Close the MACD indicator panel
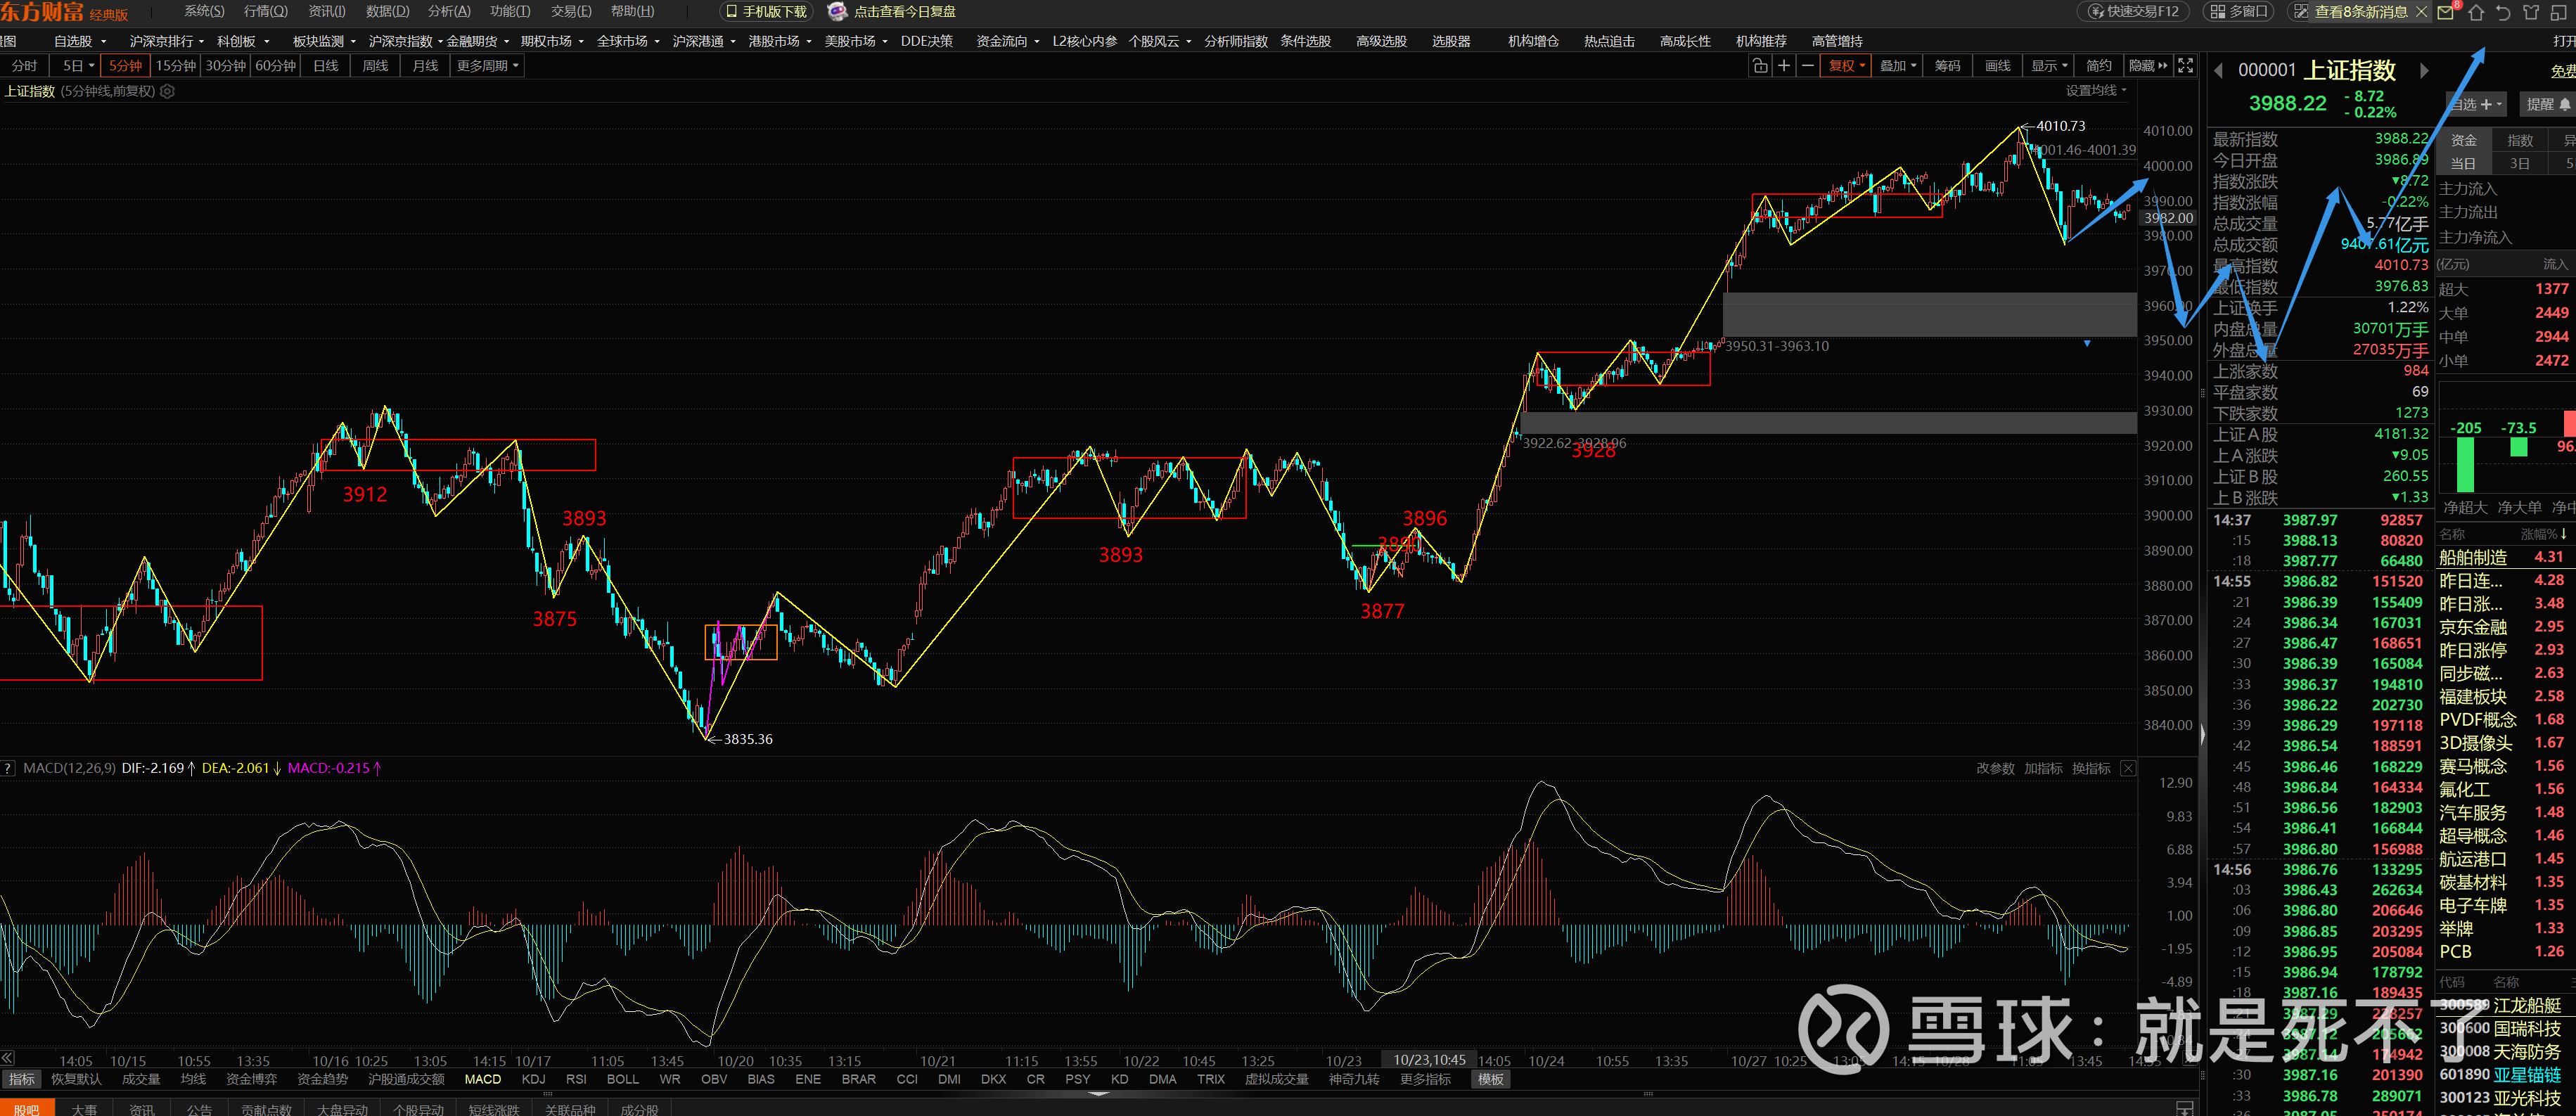Viewport: 2576px width, 1116px height. pos(2129,768)
